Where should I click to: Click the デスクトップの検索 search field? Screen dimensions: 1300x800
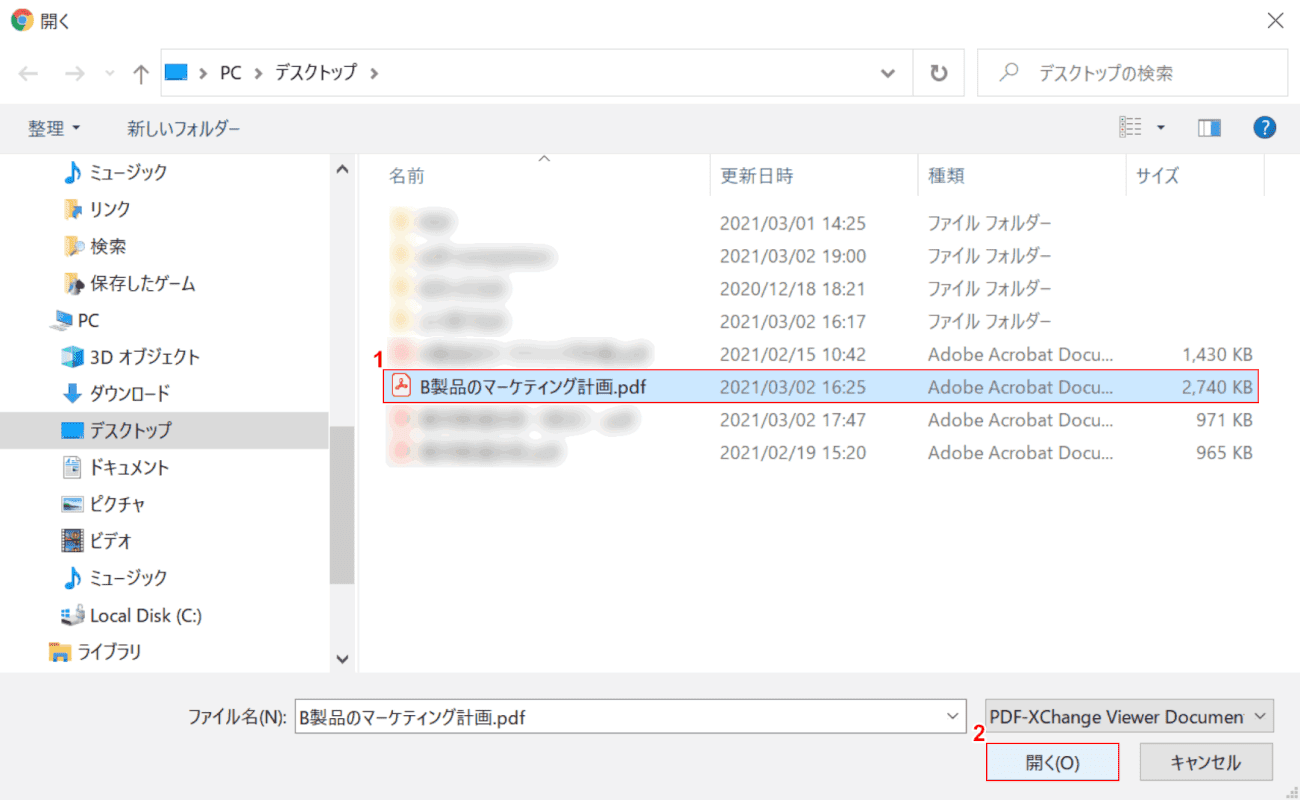pyautogui.click(x=1132, y=73)
